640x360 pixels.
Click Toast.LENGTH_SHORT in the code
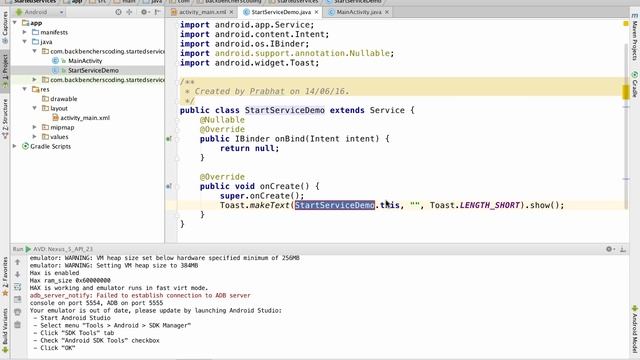tap(475, 205)
